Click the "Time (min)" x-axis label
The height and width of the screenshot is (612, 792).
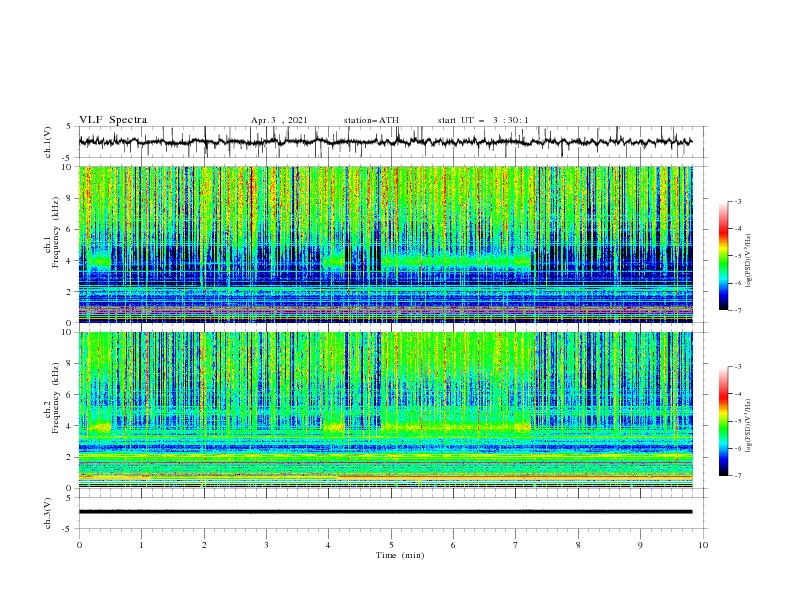coord(400,555)
